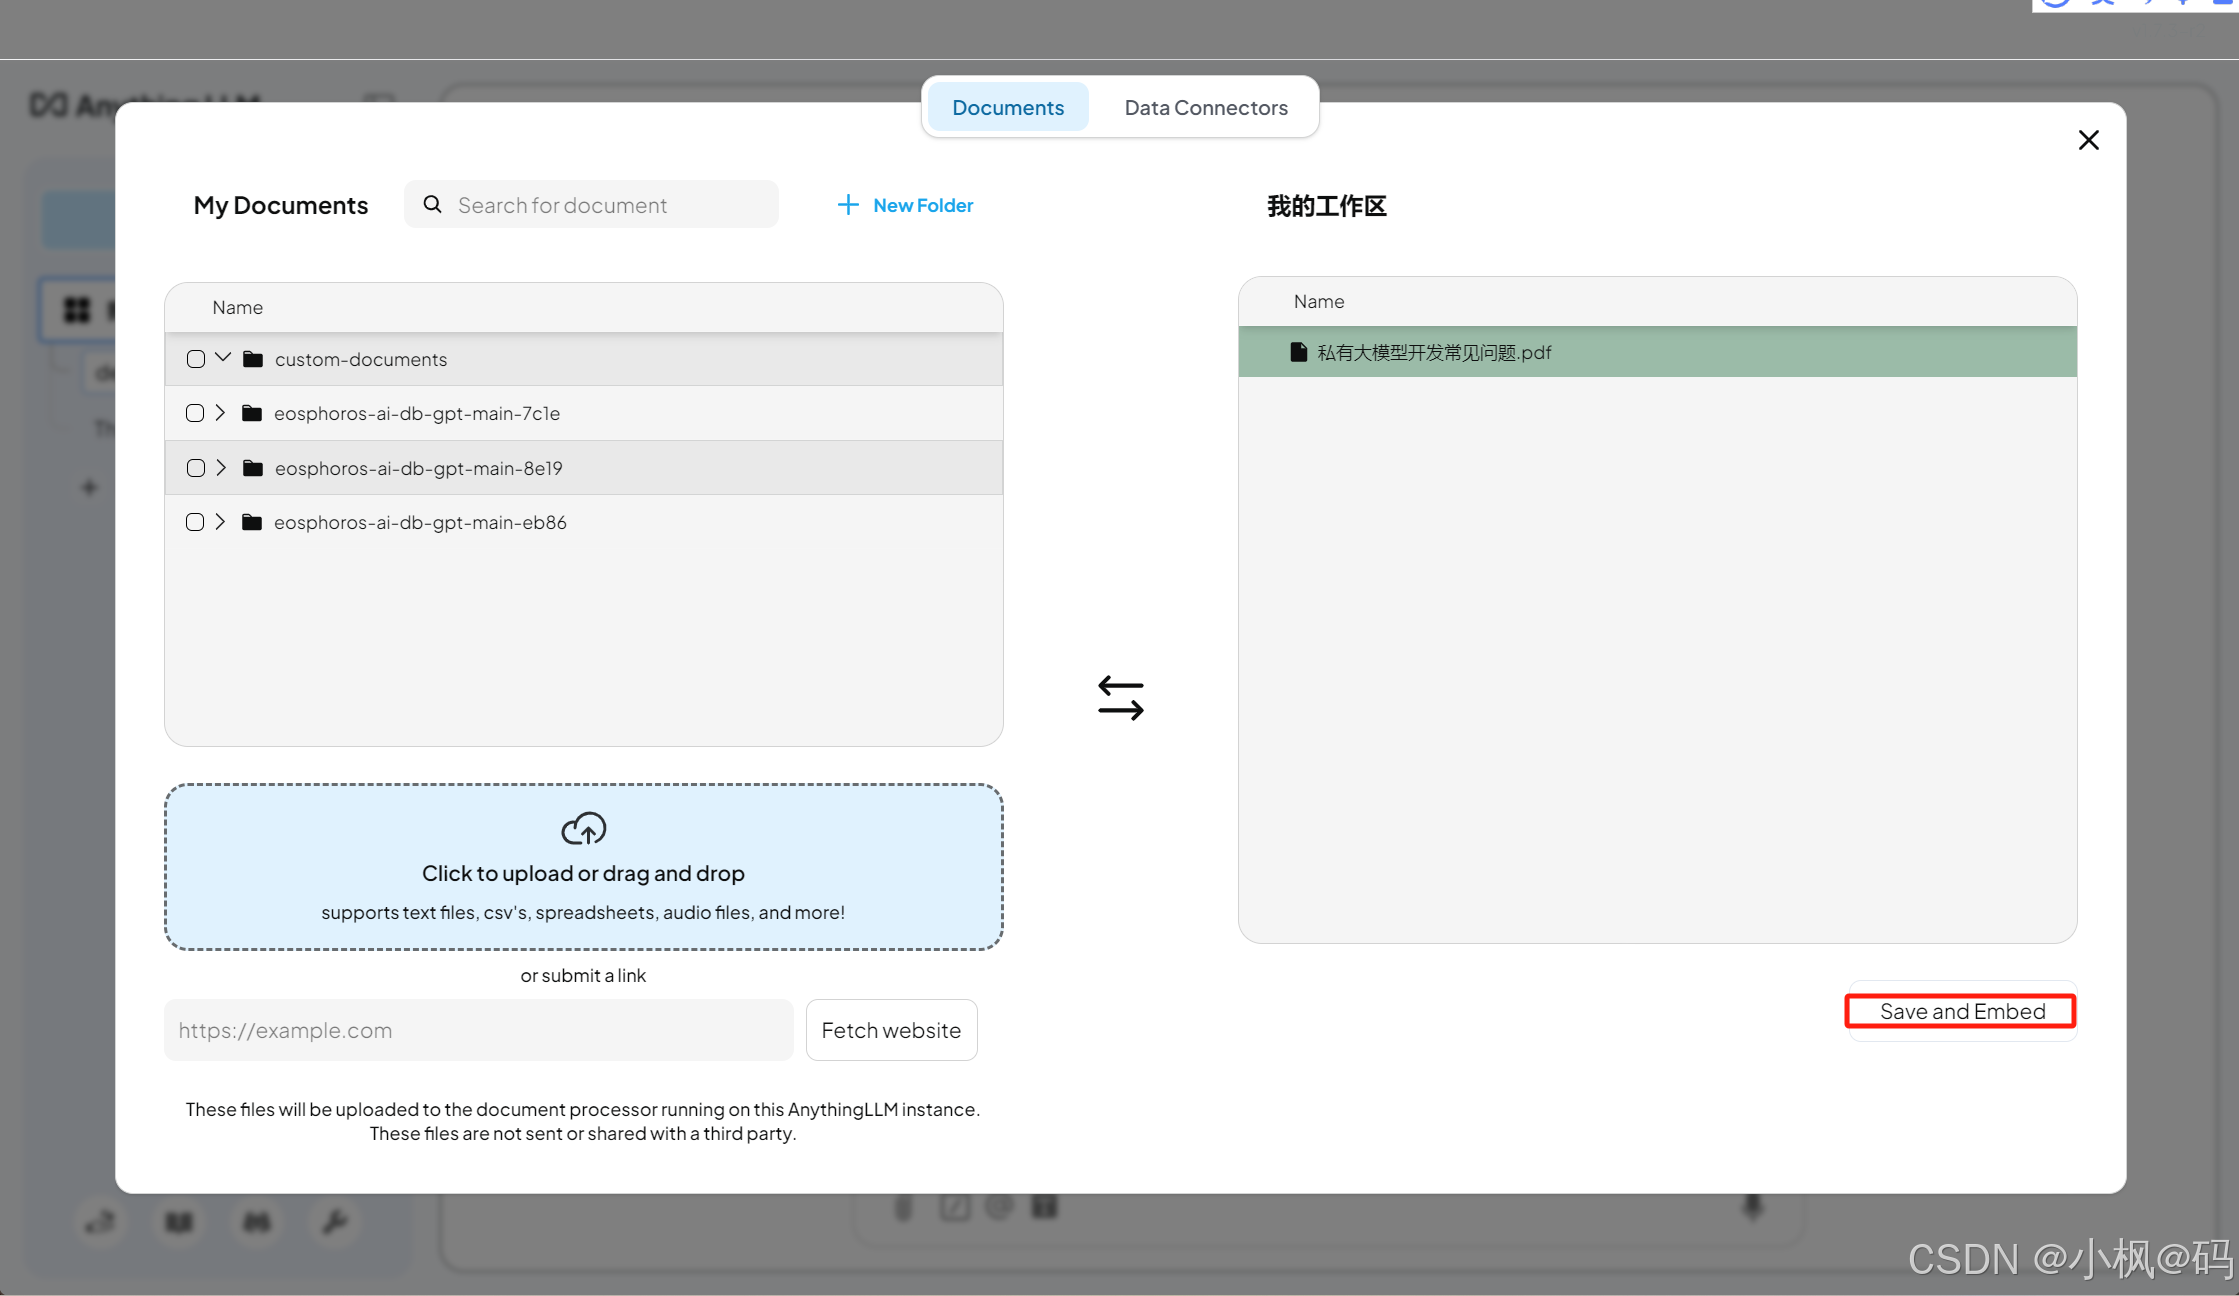Click the custom-documents folder icon
The image size is (2239, 1296).
coord(253,359)
